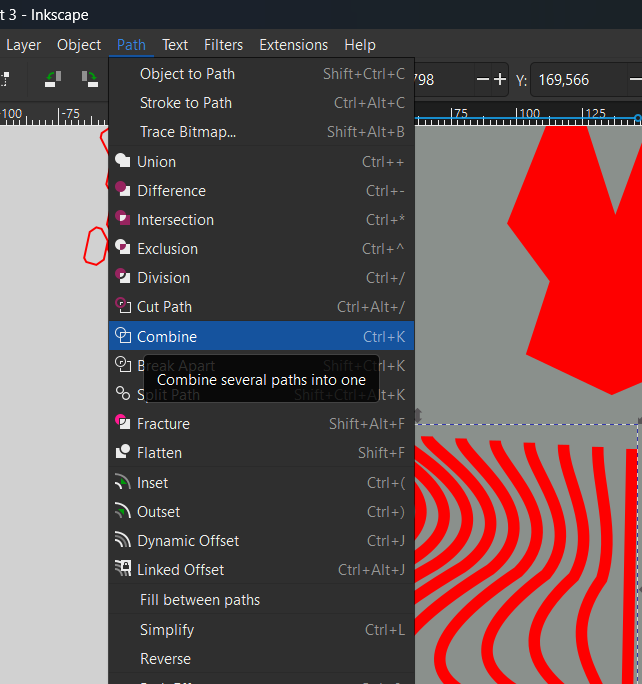The image size is (642, 684).
Task: Open the Text menu
Action: point(175,45)
